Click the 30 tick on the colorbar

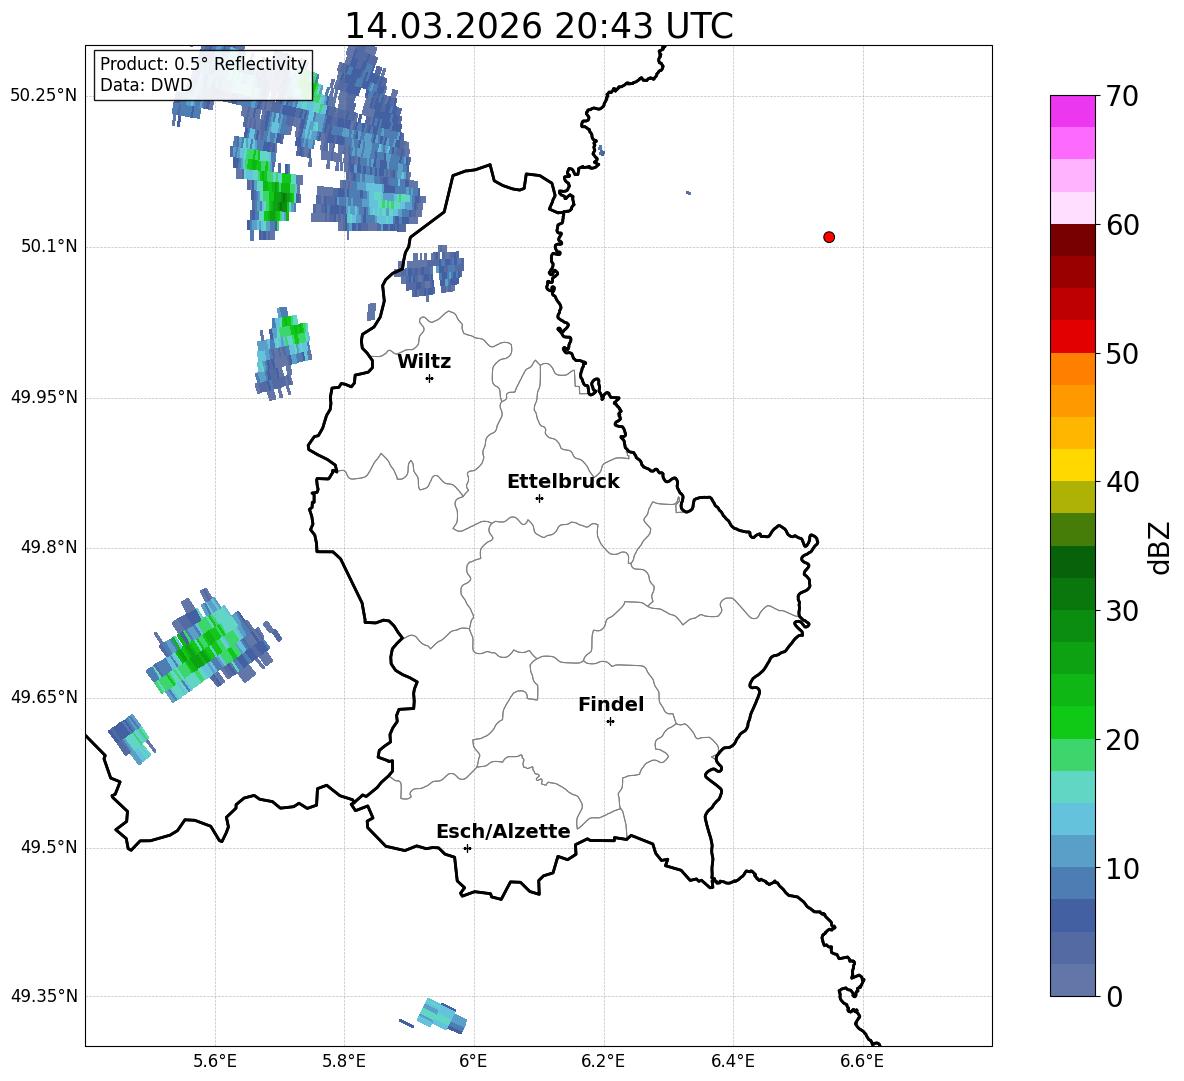click(x=1122, y=611)
